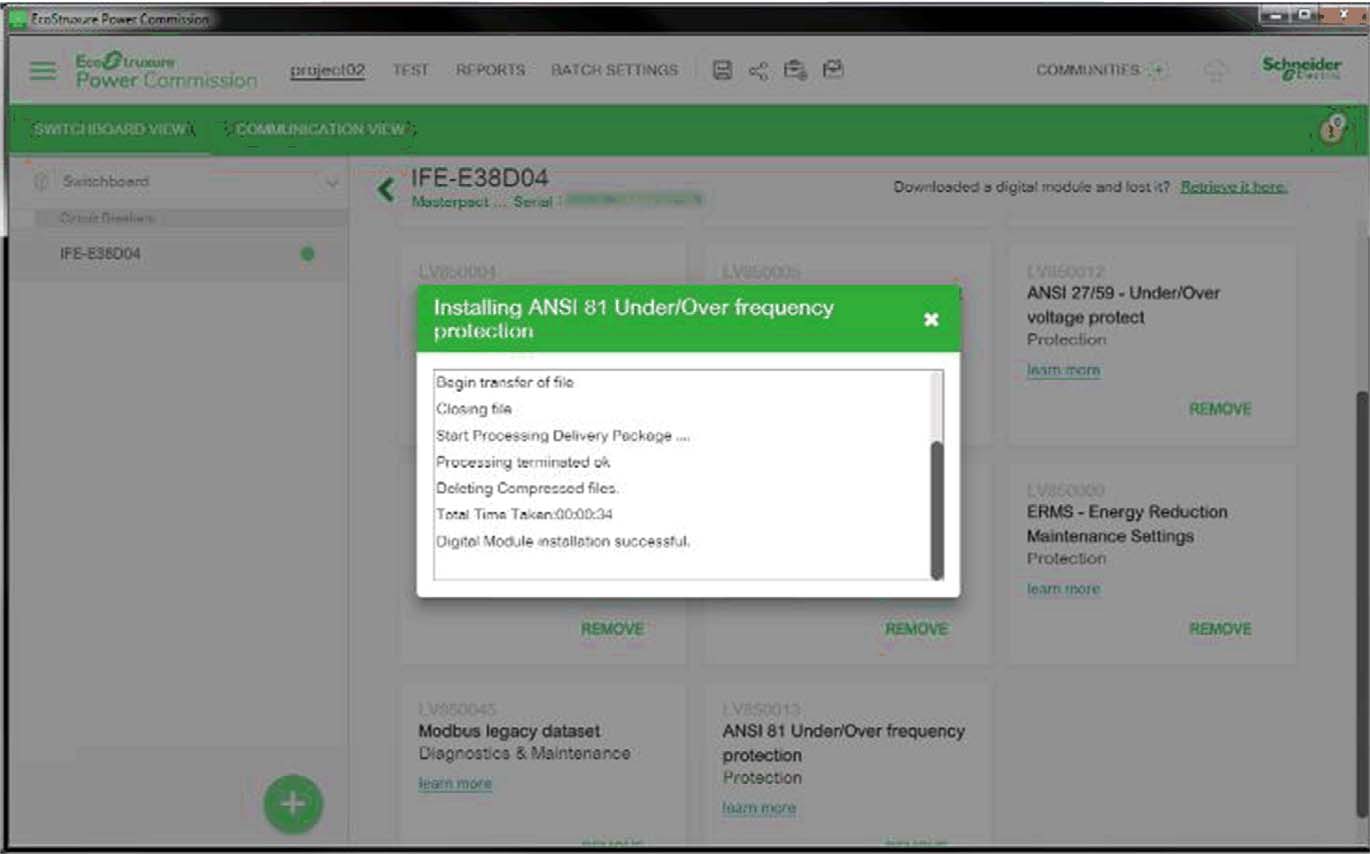1370x854 pixels.
Task: Switch to SWITCHBOARD VIEW tab
Action: click(x=110, y=129)
